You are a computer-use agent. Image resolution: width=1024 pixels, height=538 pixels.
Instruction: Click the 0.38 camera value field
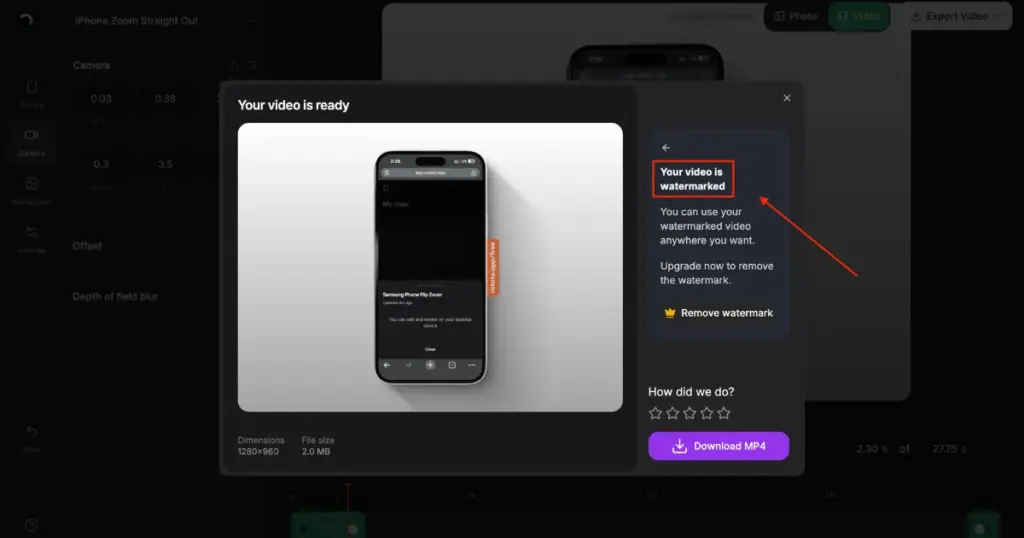tap(165, 99)
